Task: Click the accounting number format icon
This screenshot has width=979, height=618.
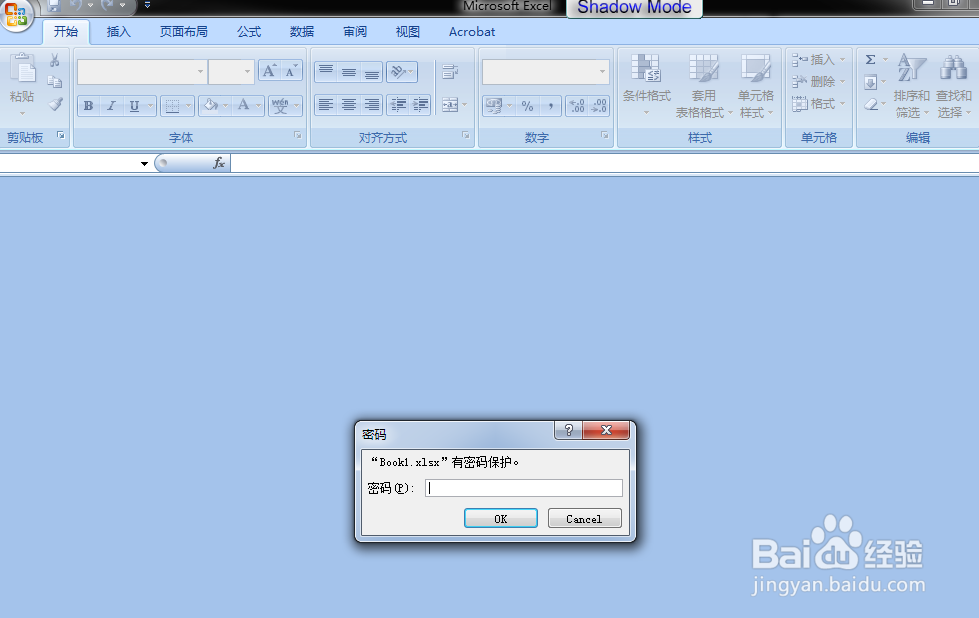Action: (494, 105)
